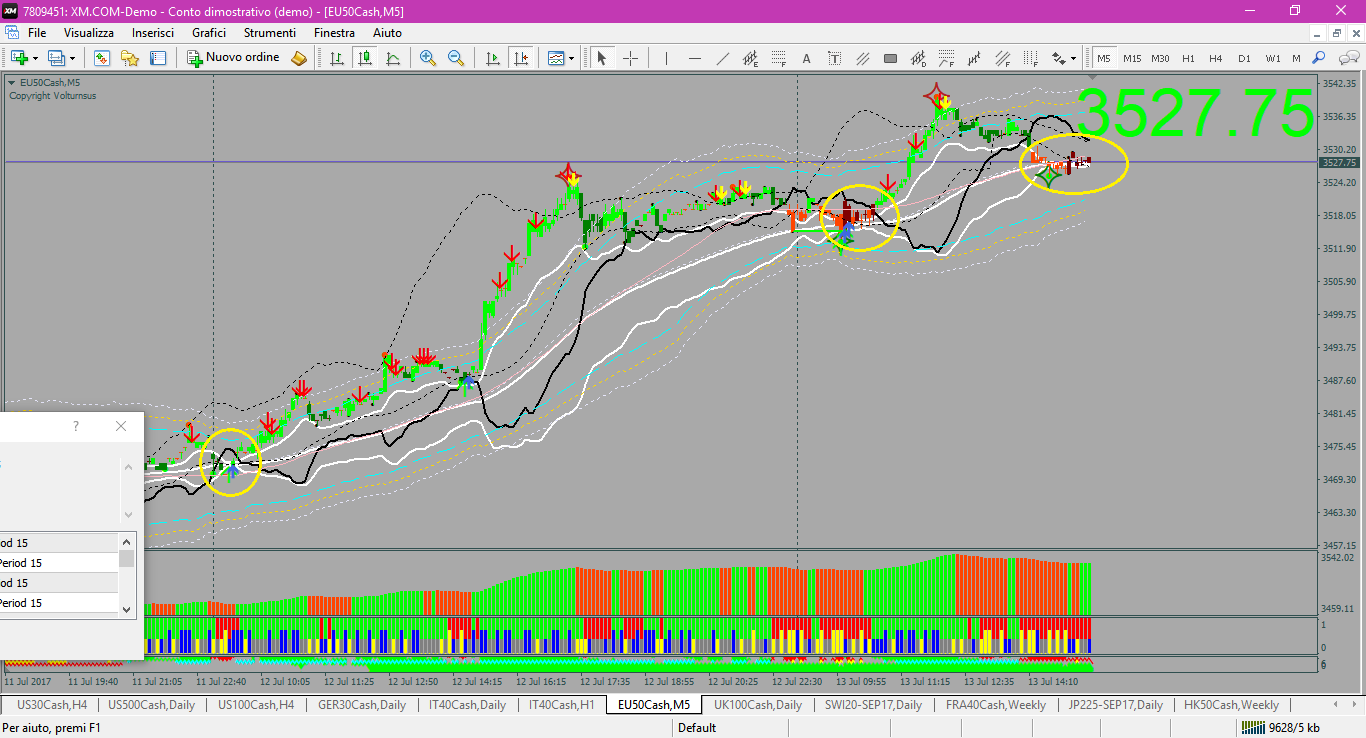Switch to the FRA40Cash,Weekly chart tab
Image resolution: width=1366 pixels, height=738 pixels.
pos(995,705)
